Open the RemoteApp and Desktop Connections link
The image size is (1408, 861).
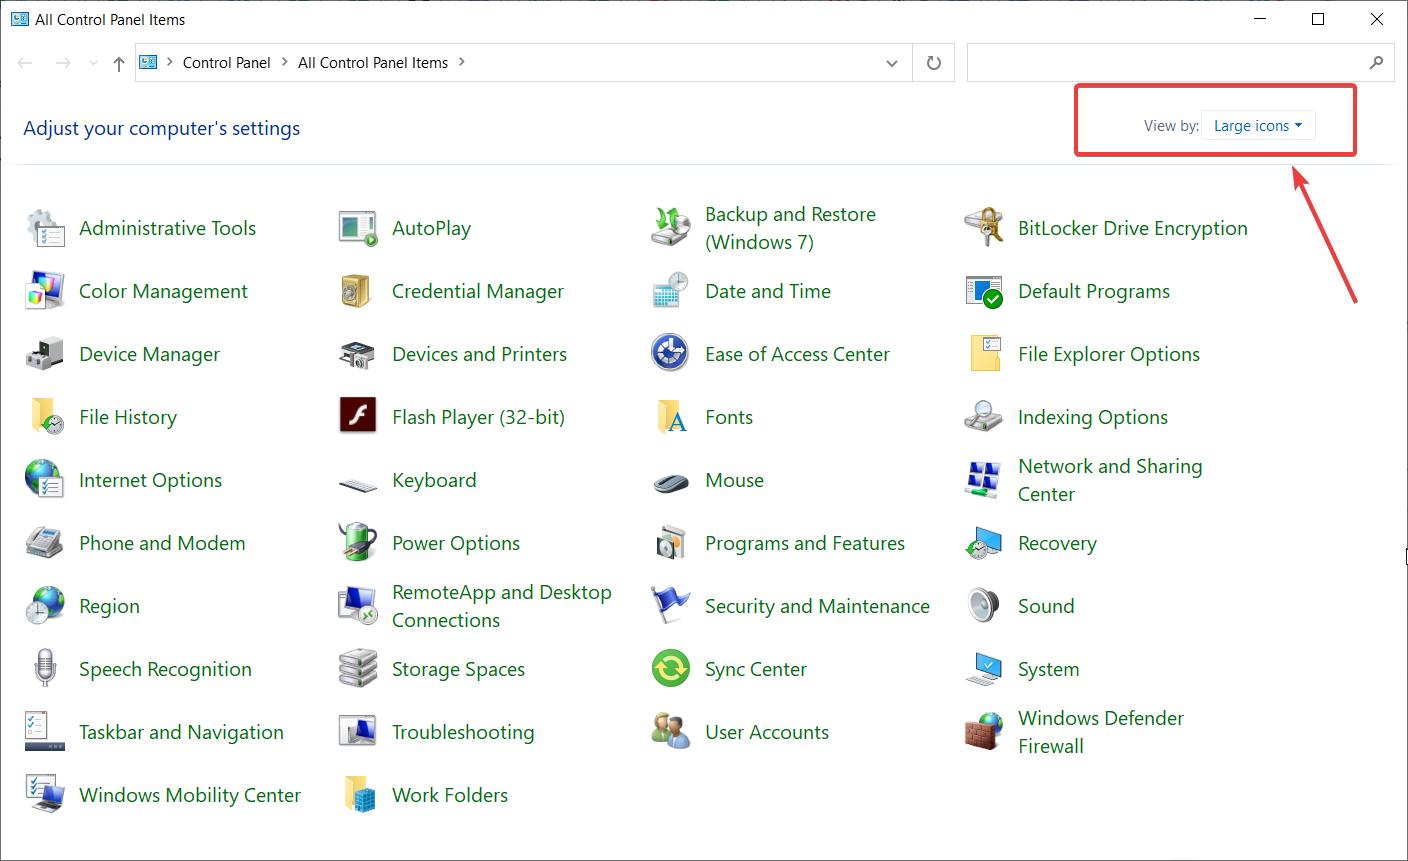click(x=502, y=606)
